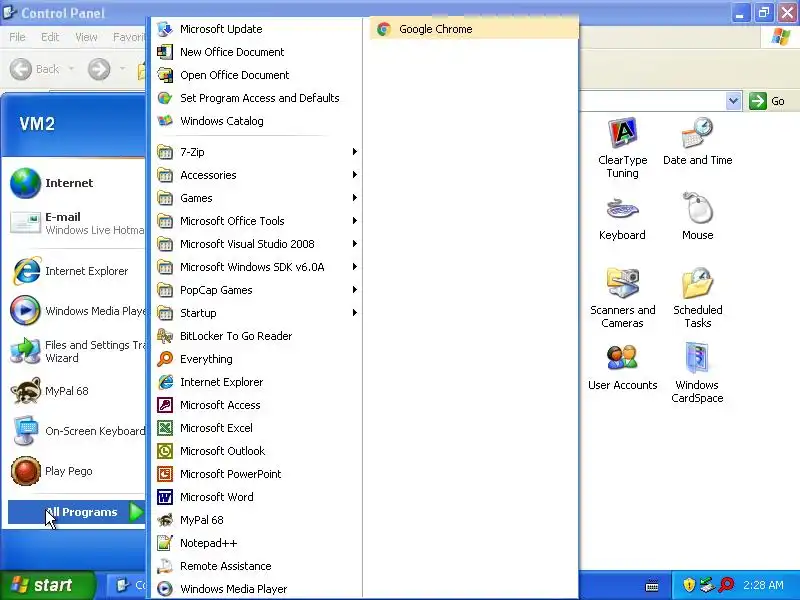Expand Microsoft Windows SDK v6.0A folder
Image resolution: width=800 pixels, height=600 pixels.
click(x=257, y=267)
